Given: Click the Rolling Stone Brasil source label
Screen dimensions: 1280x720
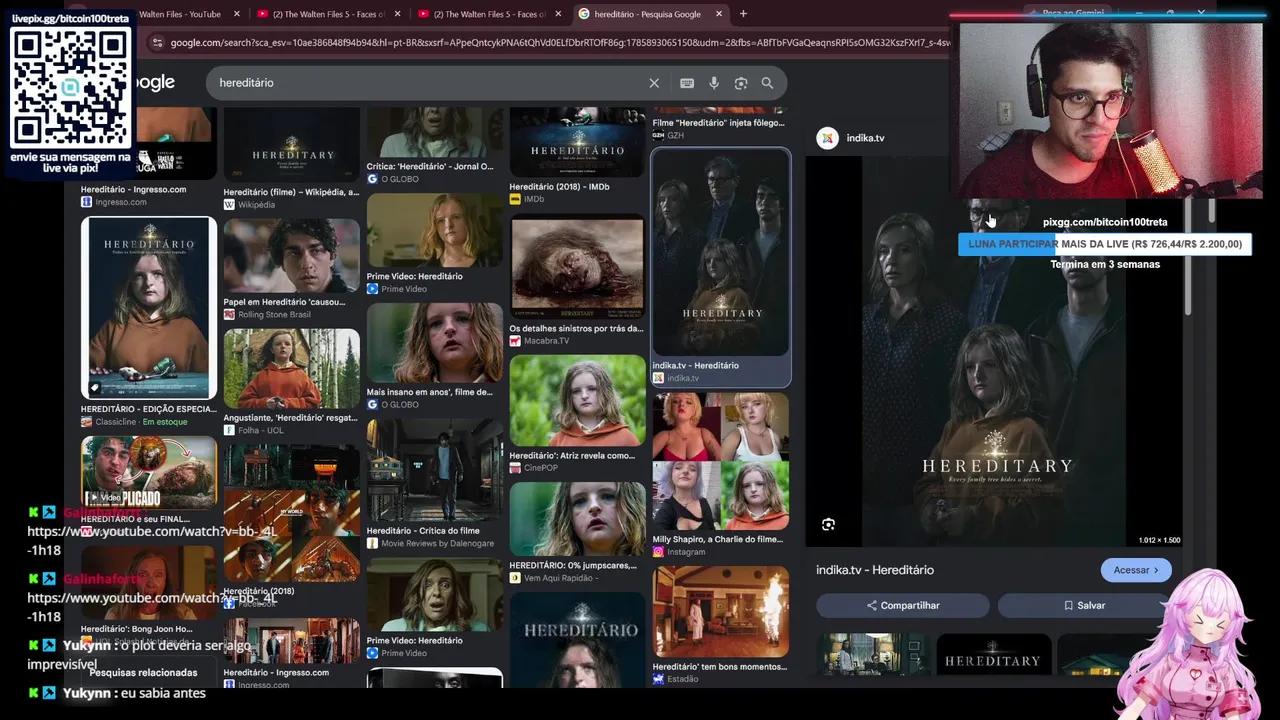Looking at the screenshot, I should tap(274, 315).
